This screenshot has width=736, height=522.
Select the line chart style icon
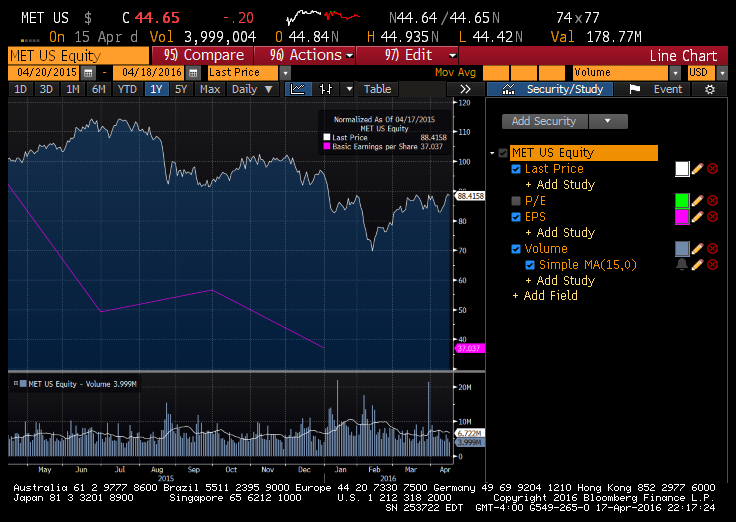tap(298, 89)
